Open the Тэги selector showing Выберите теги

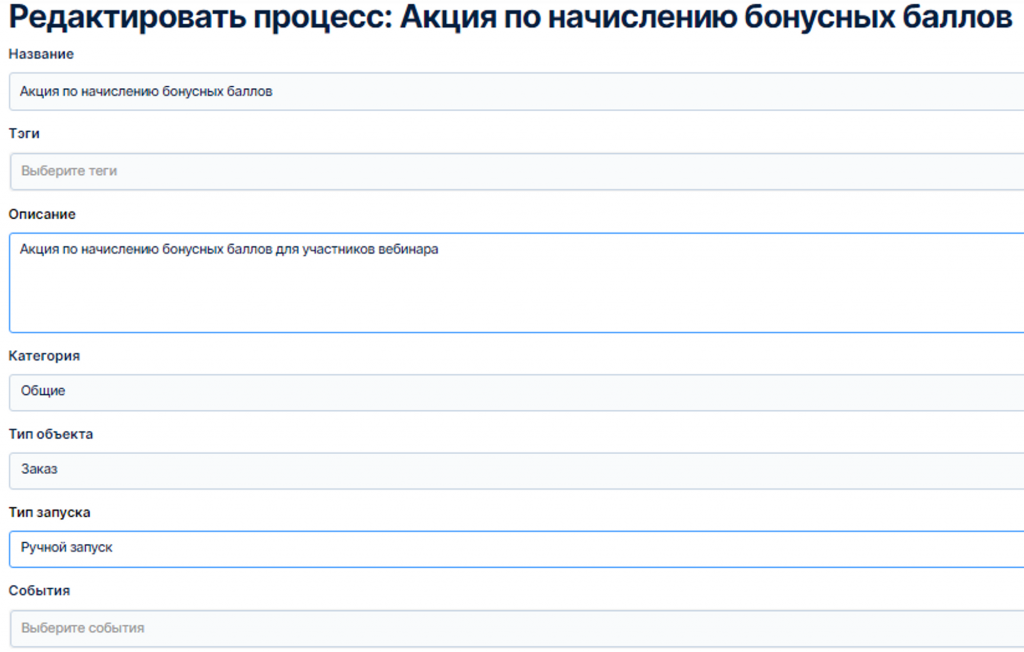tap(516, 171)
